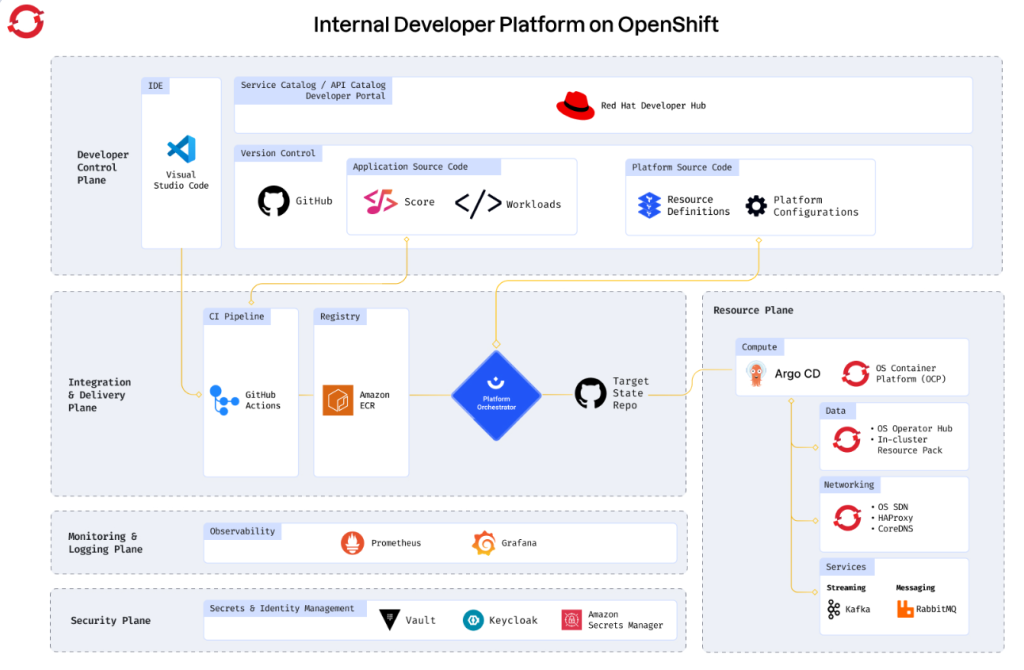Click the GitHub Actions icon
This screenshot has height=670, width=1024.
[225, 400]
